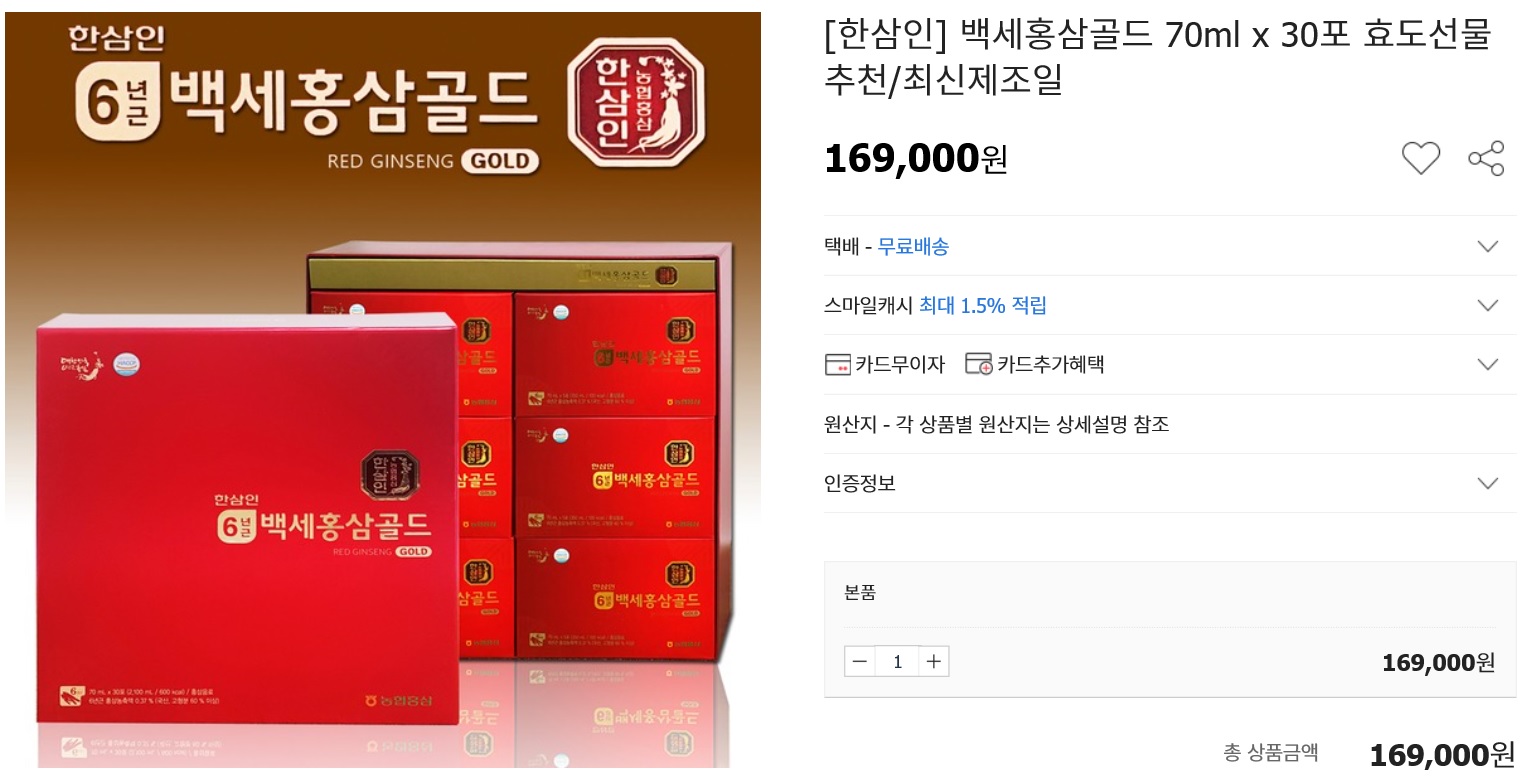Viewport: 1539px width, 778px height.
Task: Click the 무료배송 link
Action: (913, 246)
